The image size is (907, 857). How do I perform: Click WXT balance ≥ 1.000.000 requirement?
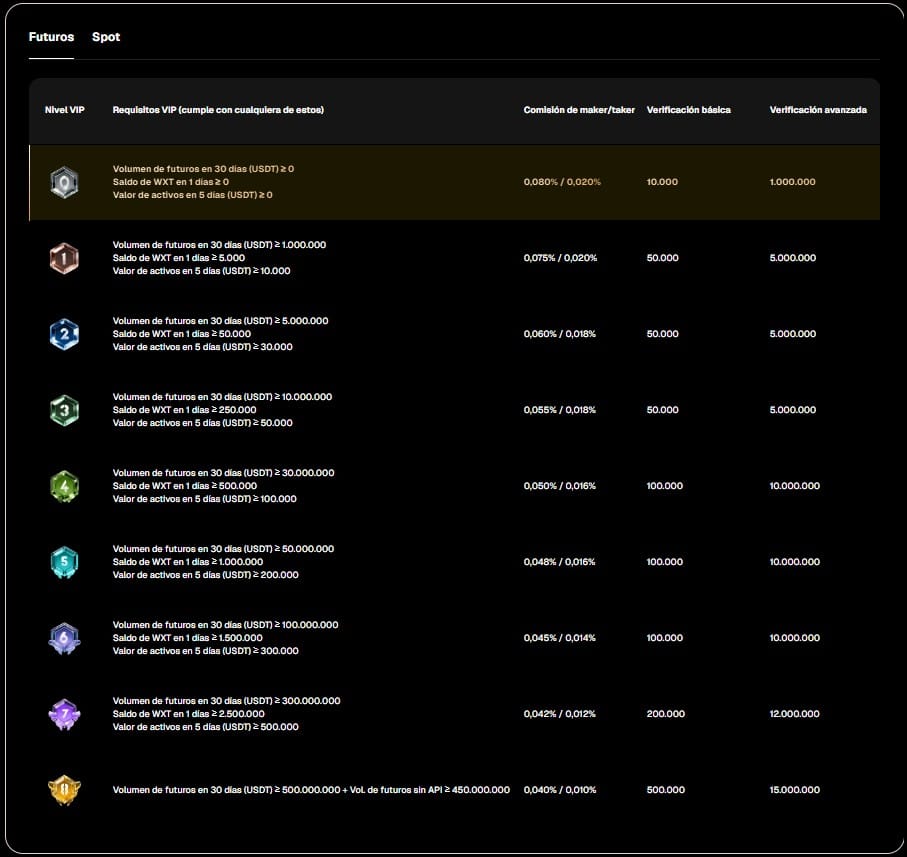(x=188, y=562)
